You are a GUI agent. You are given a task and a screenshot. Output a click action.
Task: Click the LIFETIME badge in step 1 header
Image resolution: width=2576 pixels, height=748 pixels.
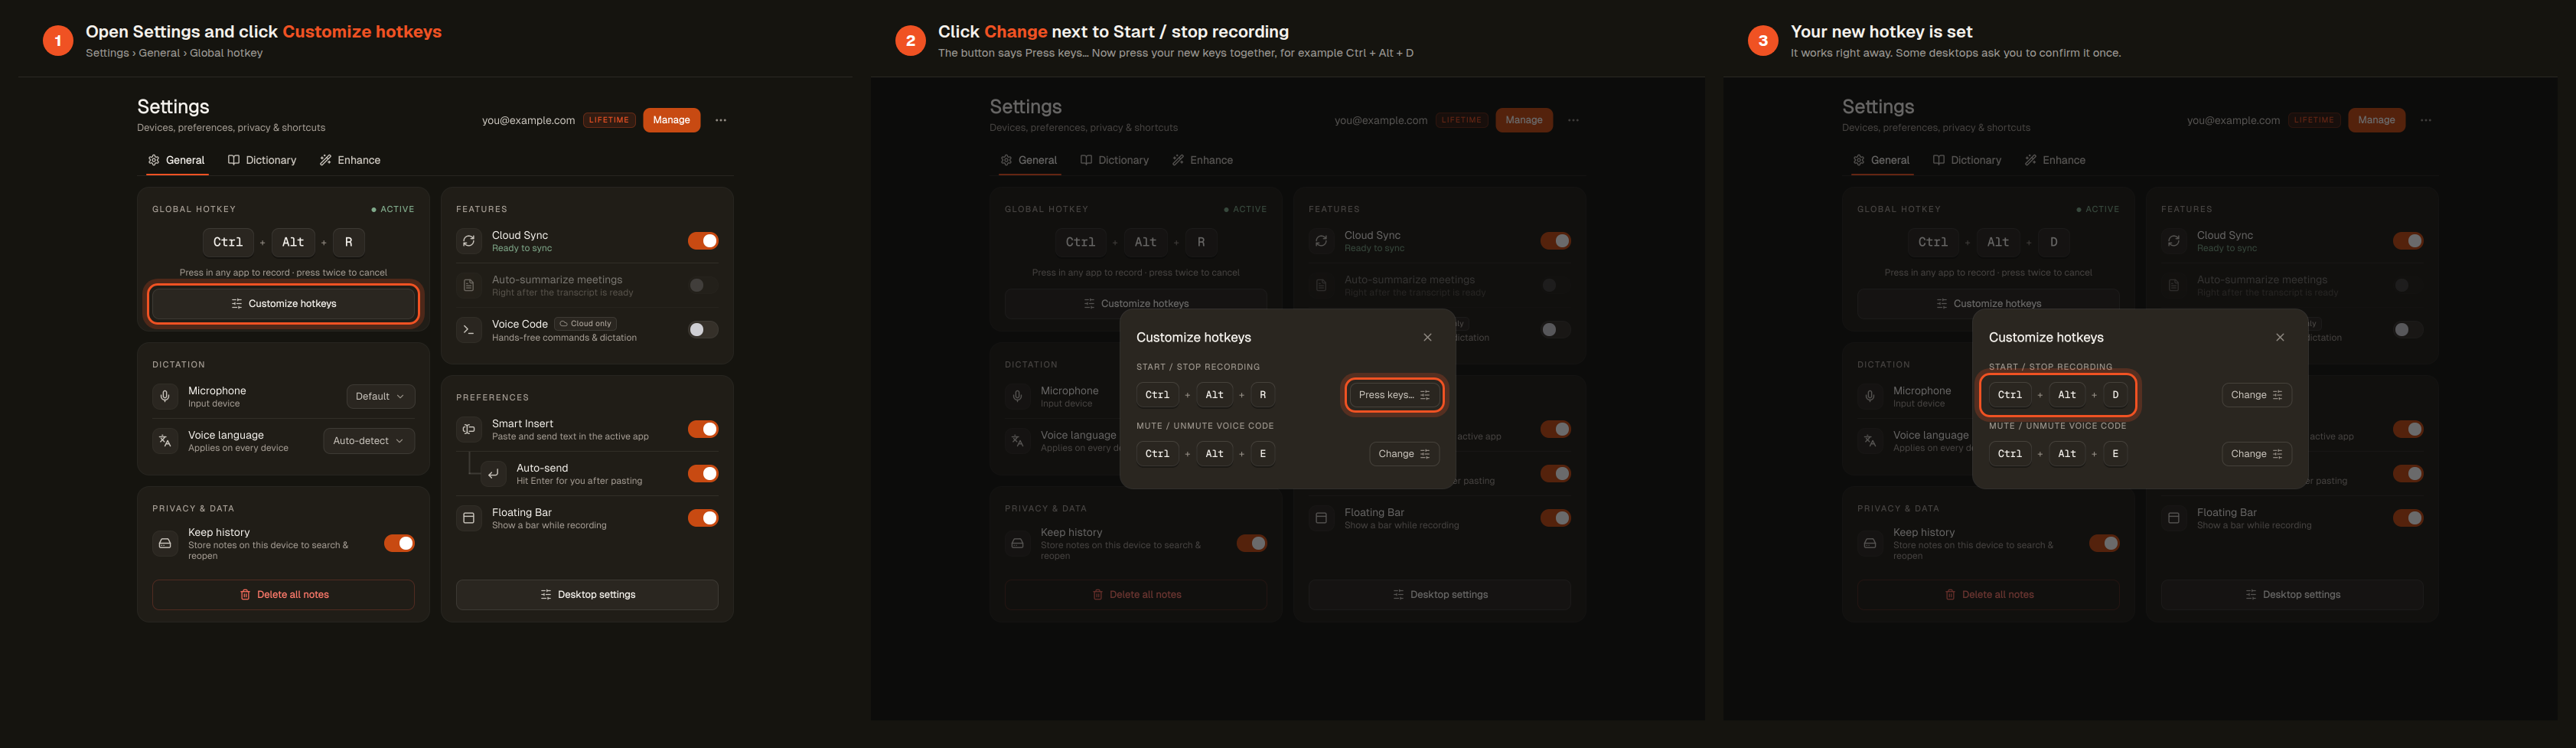click(609, 120)
